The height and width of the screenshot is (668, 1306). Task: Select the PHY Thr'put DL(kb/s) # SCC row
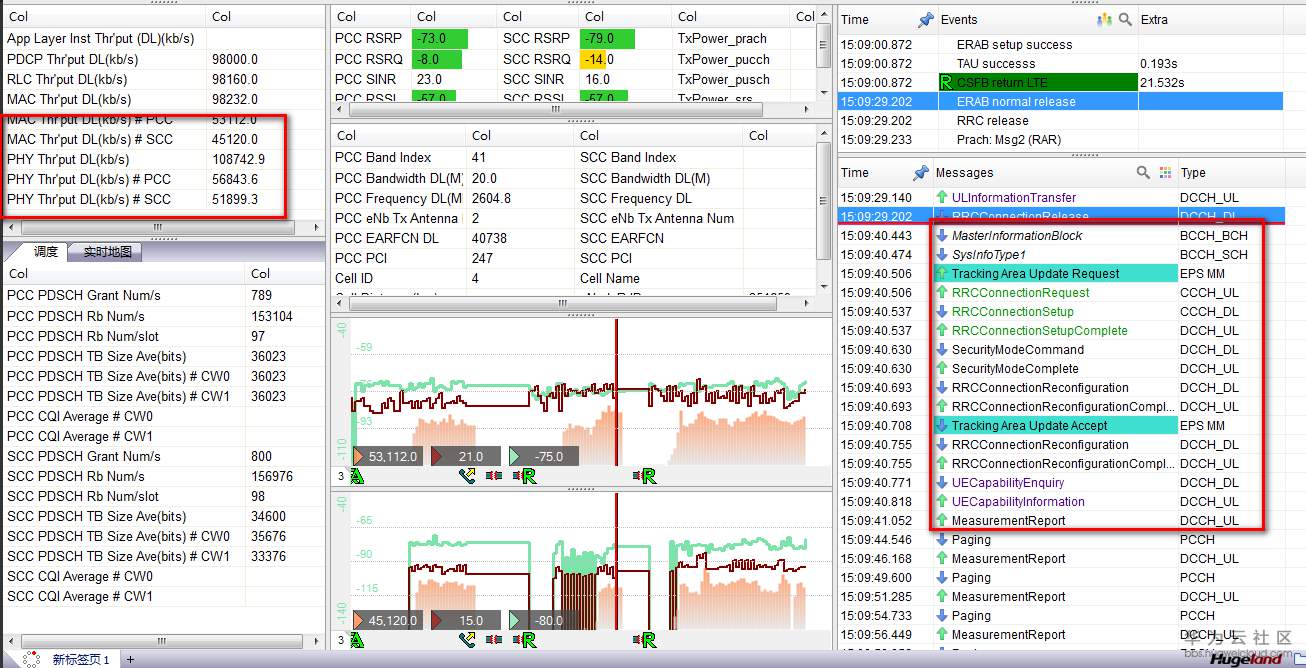[x=163, y=199]
